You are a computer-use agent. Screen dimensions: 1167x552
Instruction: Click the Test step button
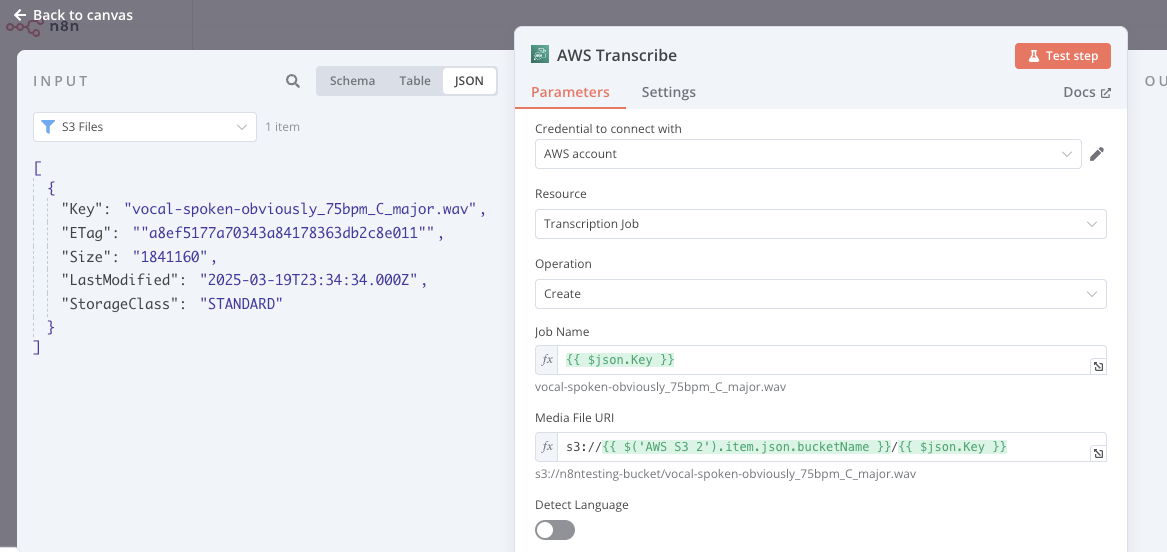[1062, 56]
